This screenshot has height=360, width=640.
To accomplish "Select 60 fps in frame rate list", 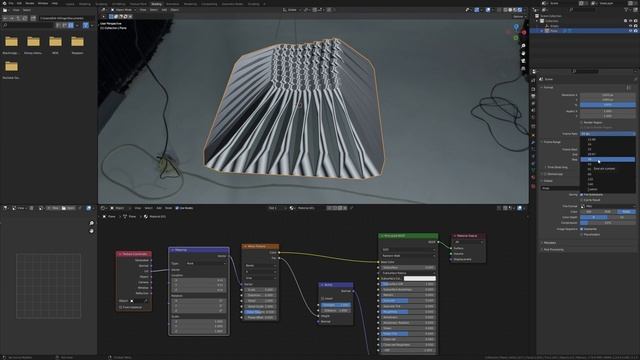I will [x=608, y=174].
